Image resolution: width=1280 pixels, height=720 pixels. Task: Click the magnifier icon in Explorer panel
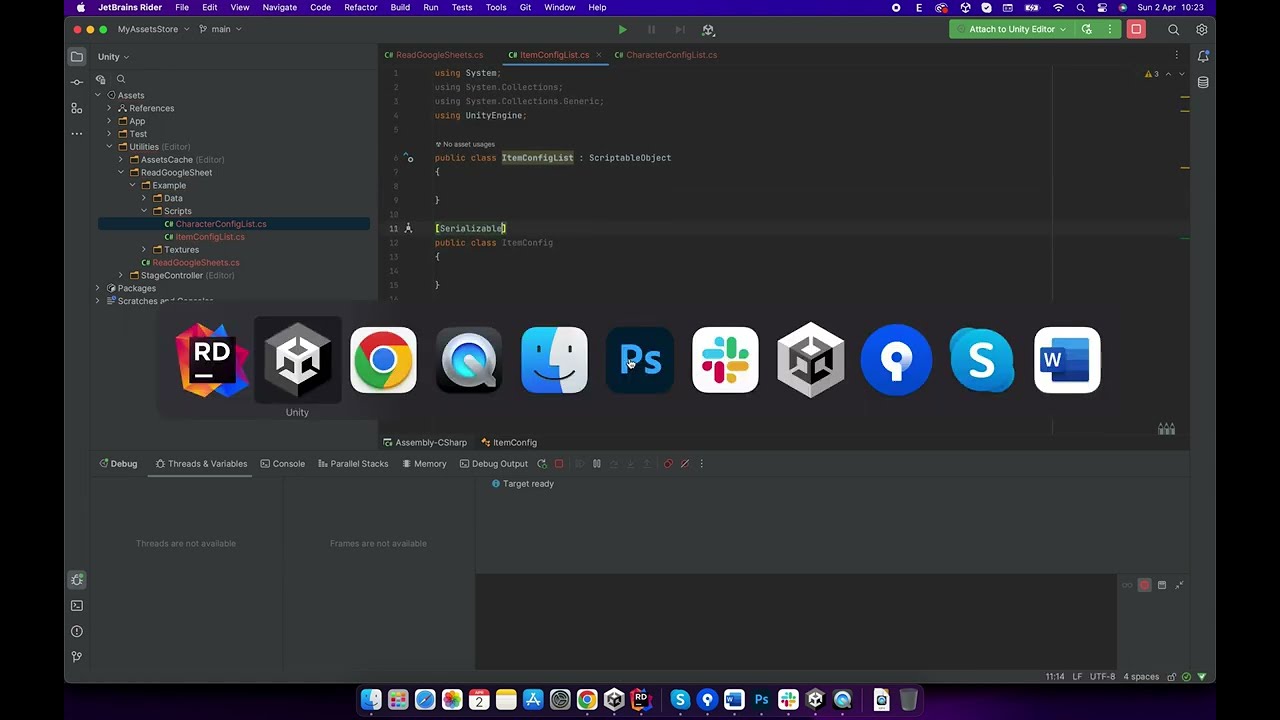[121, 79]
